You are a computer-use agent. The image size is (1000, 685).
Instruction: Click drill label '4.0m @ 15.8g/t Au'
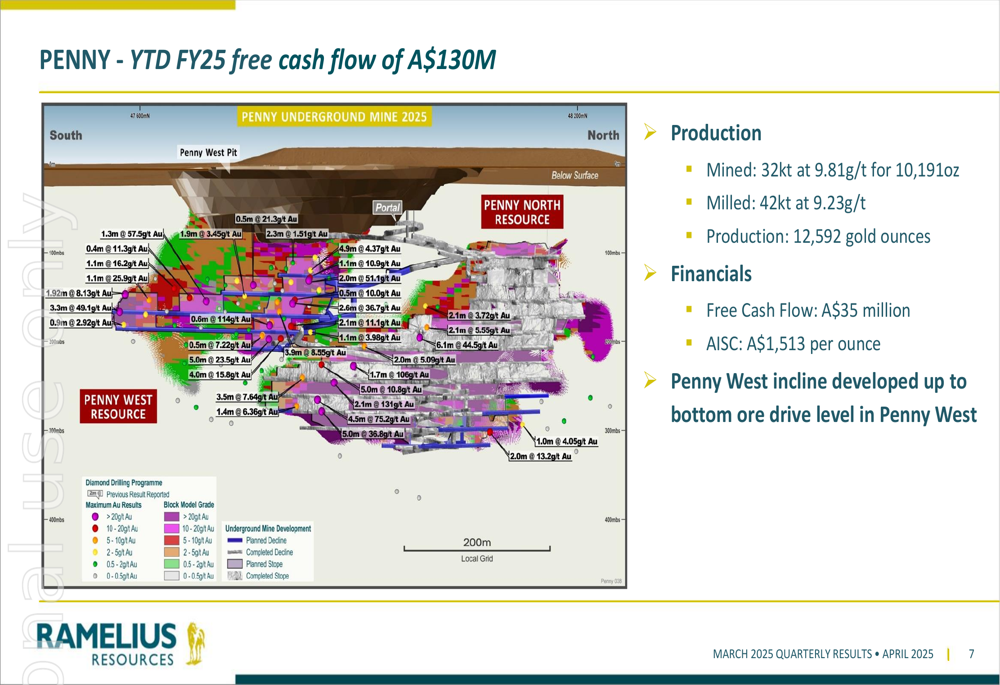click(x=220, y=375)
